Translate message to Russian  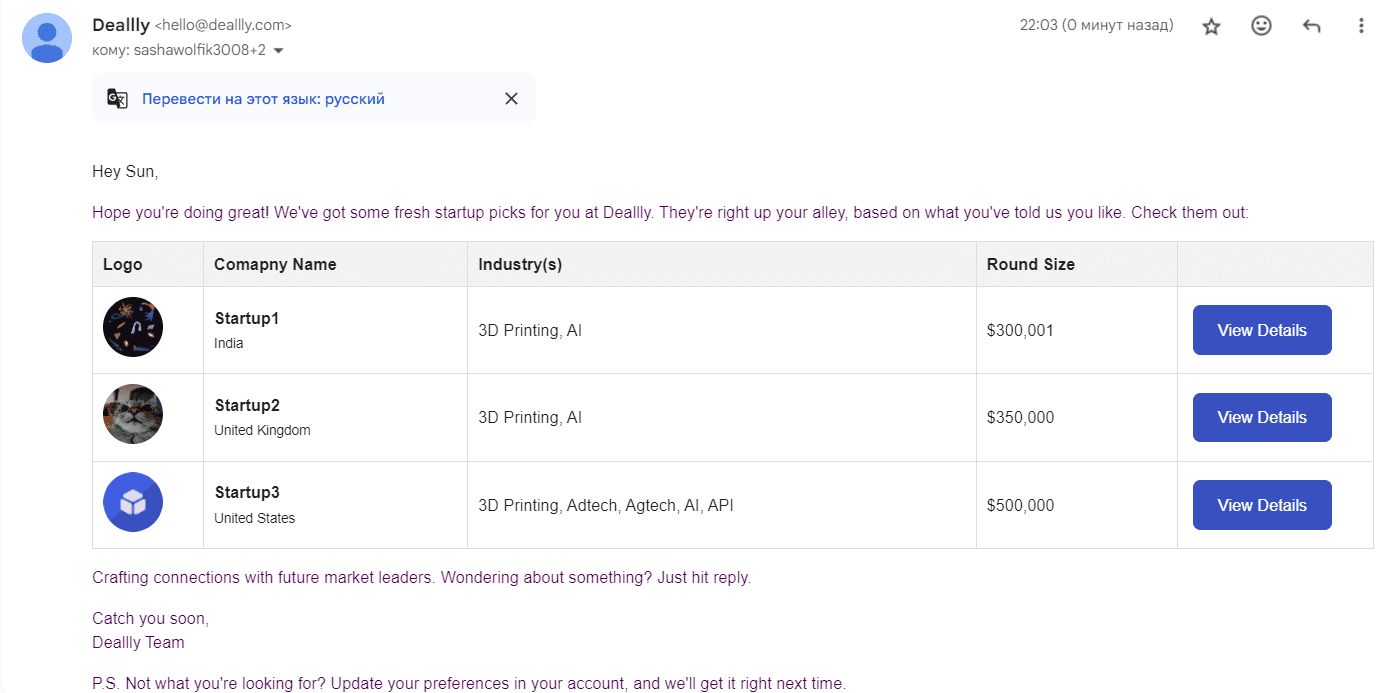pyautogui.click(x=263, y=99)
